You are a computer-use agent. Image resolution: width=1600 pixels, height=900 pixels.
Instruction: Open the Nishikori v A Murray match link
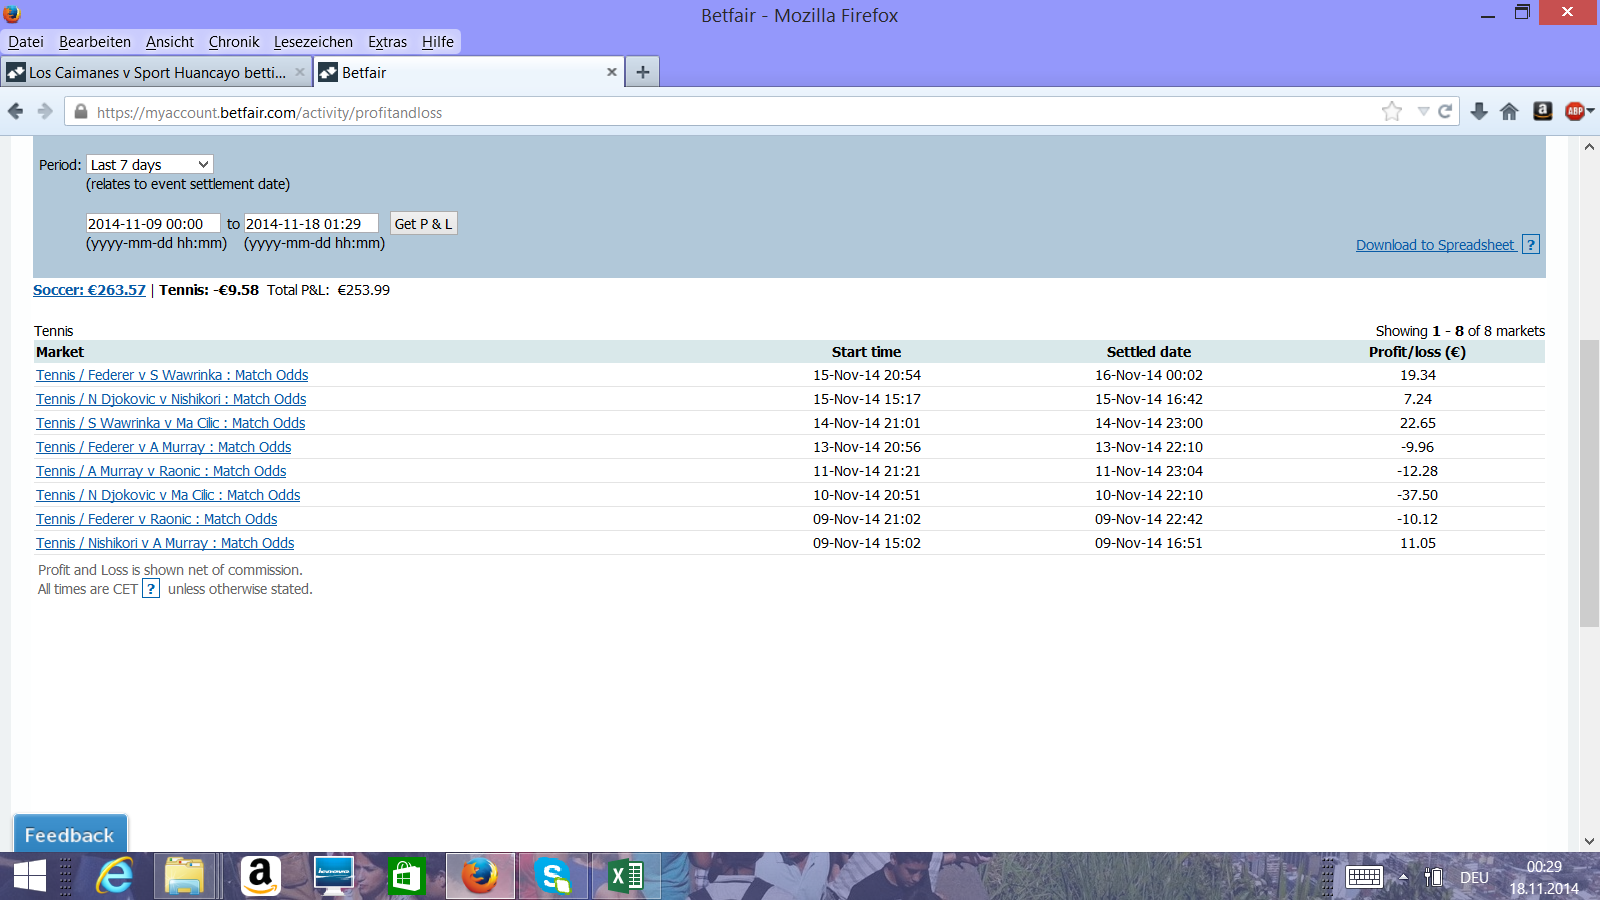[x=165, y=543]
